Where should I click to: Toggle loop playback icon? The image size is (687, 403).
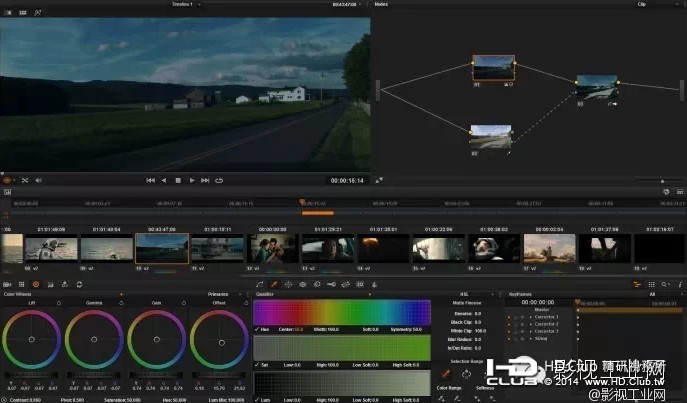click(x=219, y=180)
